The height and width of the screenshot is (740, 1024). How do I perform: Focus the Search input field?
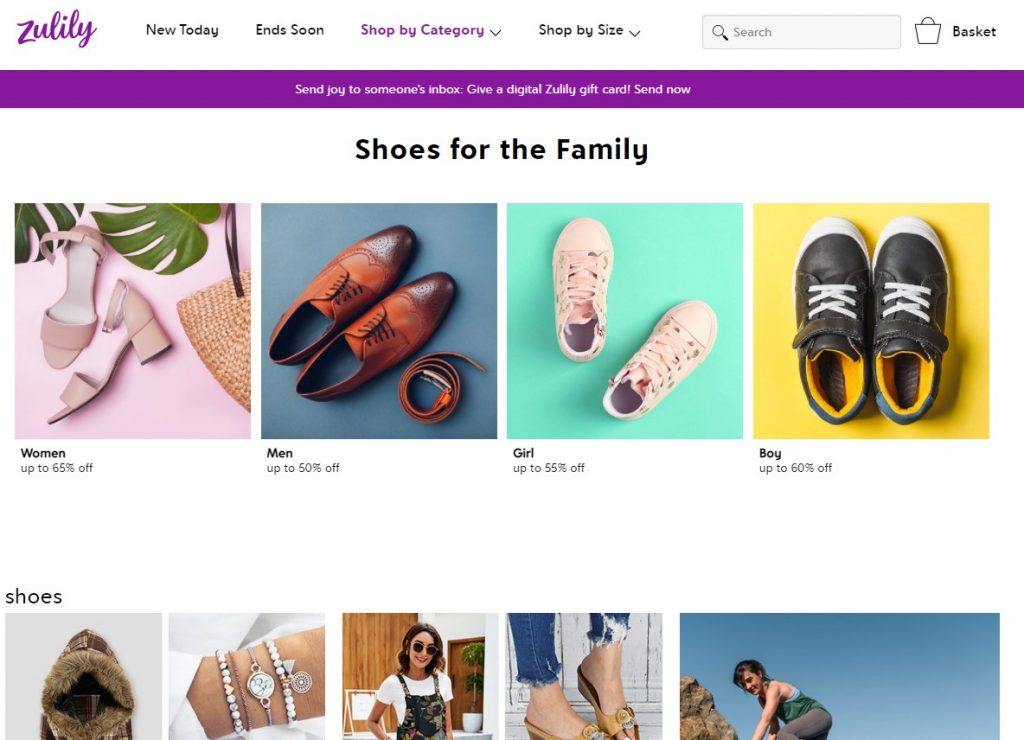pos(801,32)
